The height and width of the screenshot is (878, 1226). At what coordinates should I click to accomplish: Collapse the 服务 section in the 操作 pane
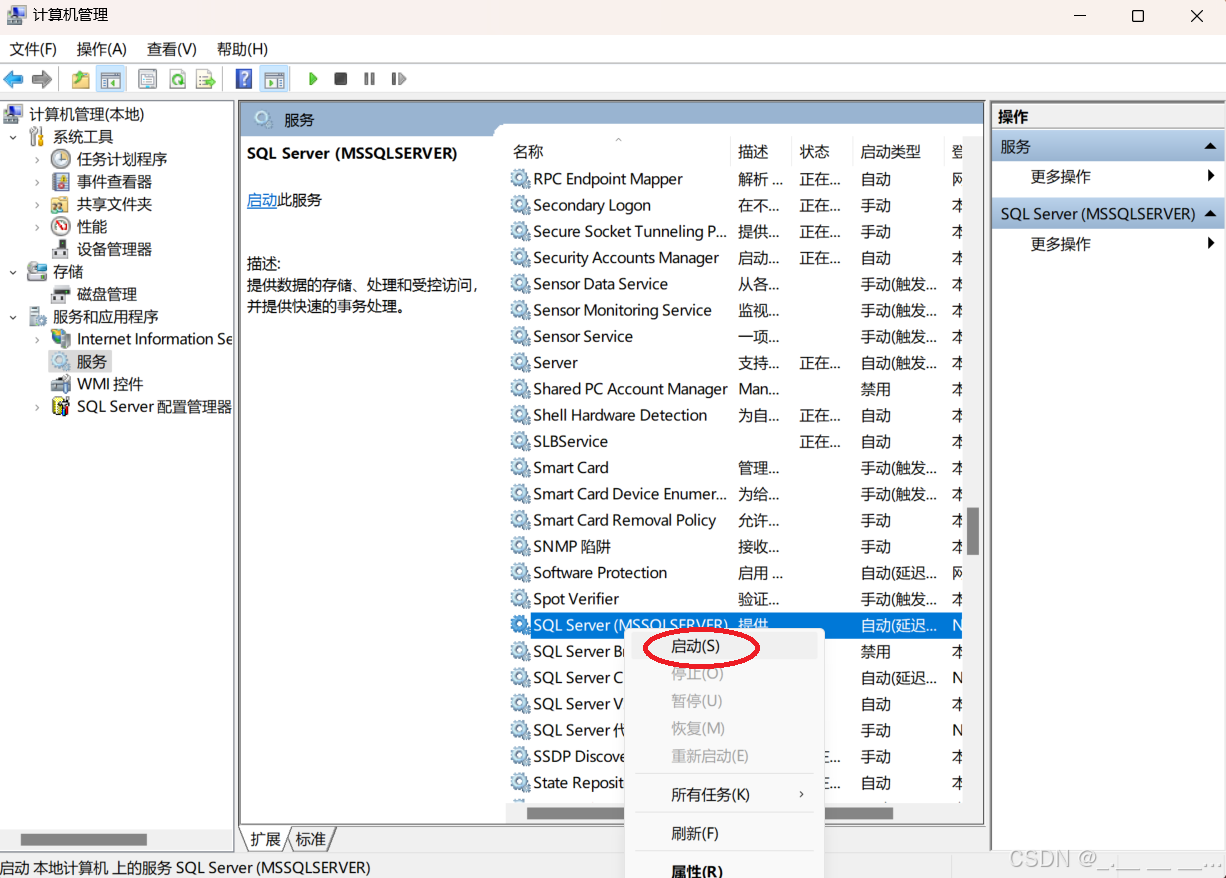[1211, 147]
